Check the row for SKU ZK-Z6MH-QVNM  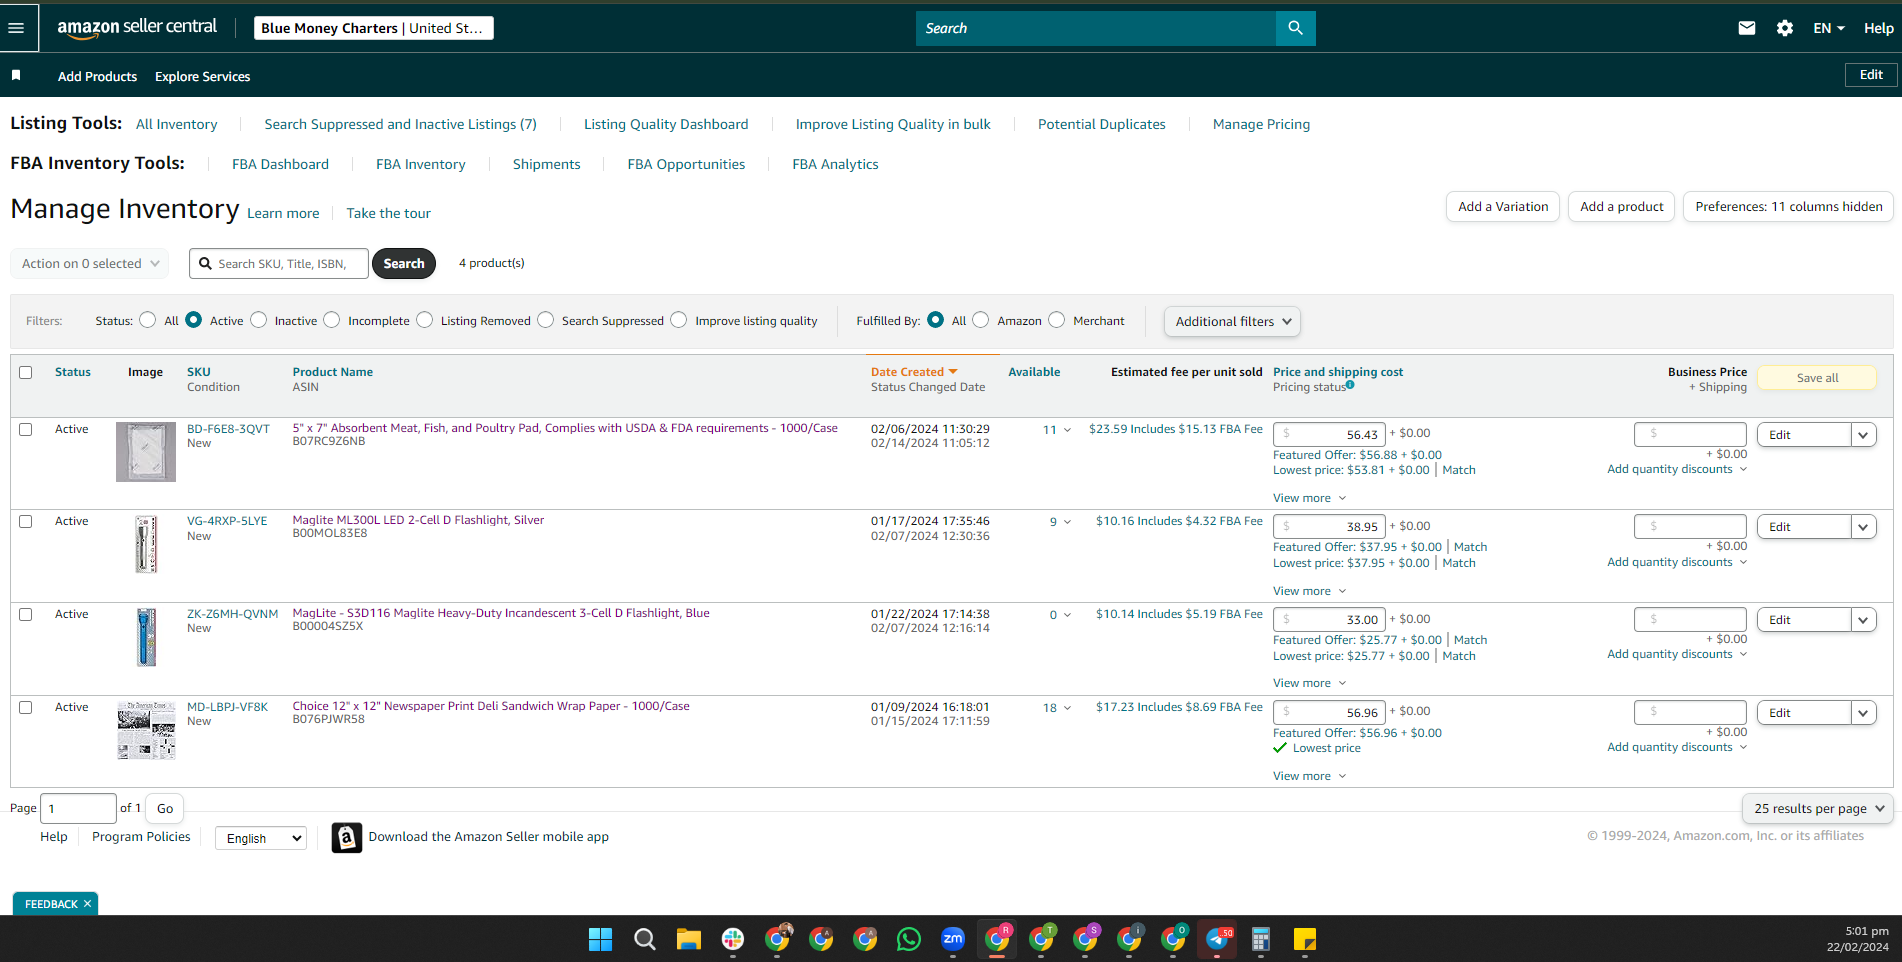26,614
